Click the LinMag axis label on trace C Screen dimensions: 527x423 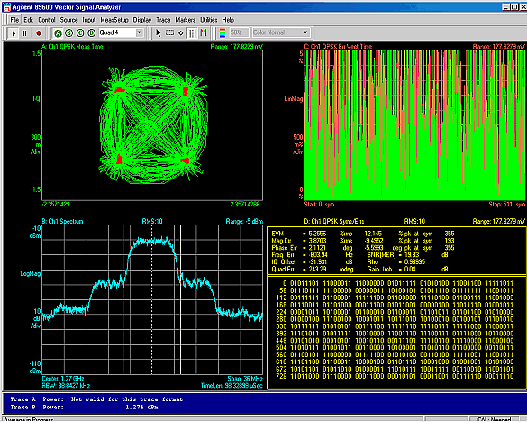(294, 99)
